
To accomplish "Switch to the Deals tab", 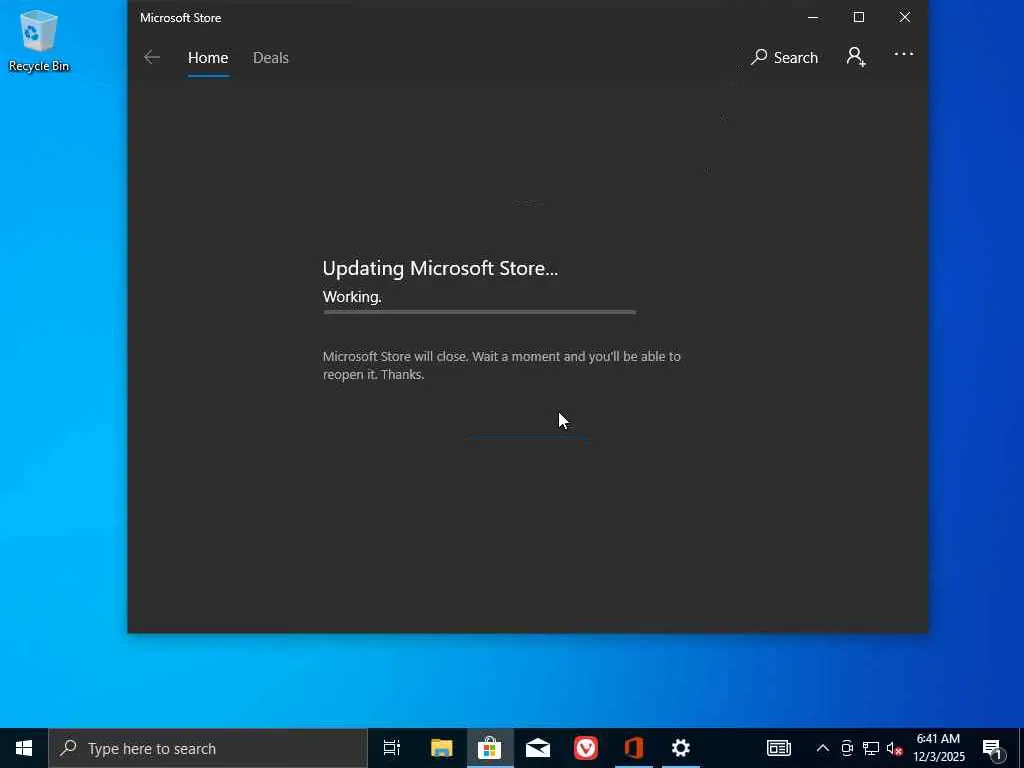I will click(x=270, y=58).
